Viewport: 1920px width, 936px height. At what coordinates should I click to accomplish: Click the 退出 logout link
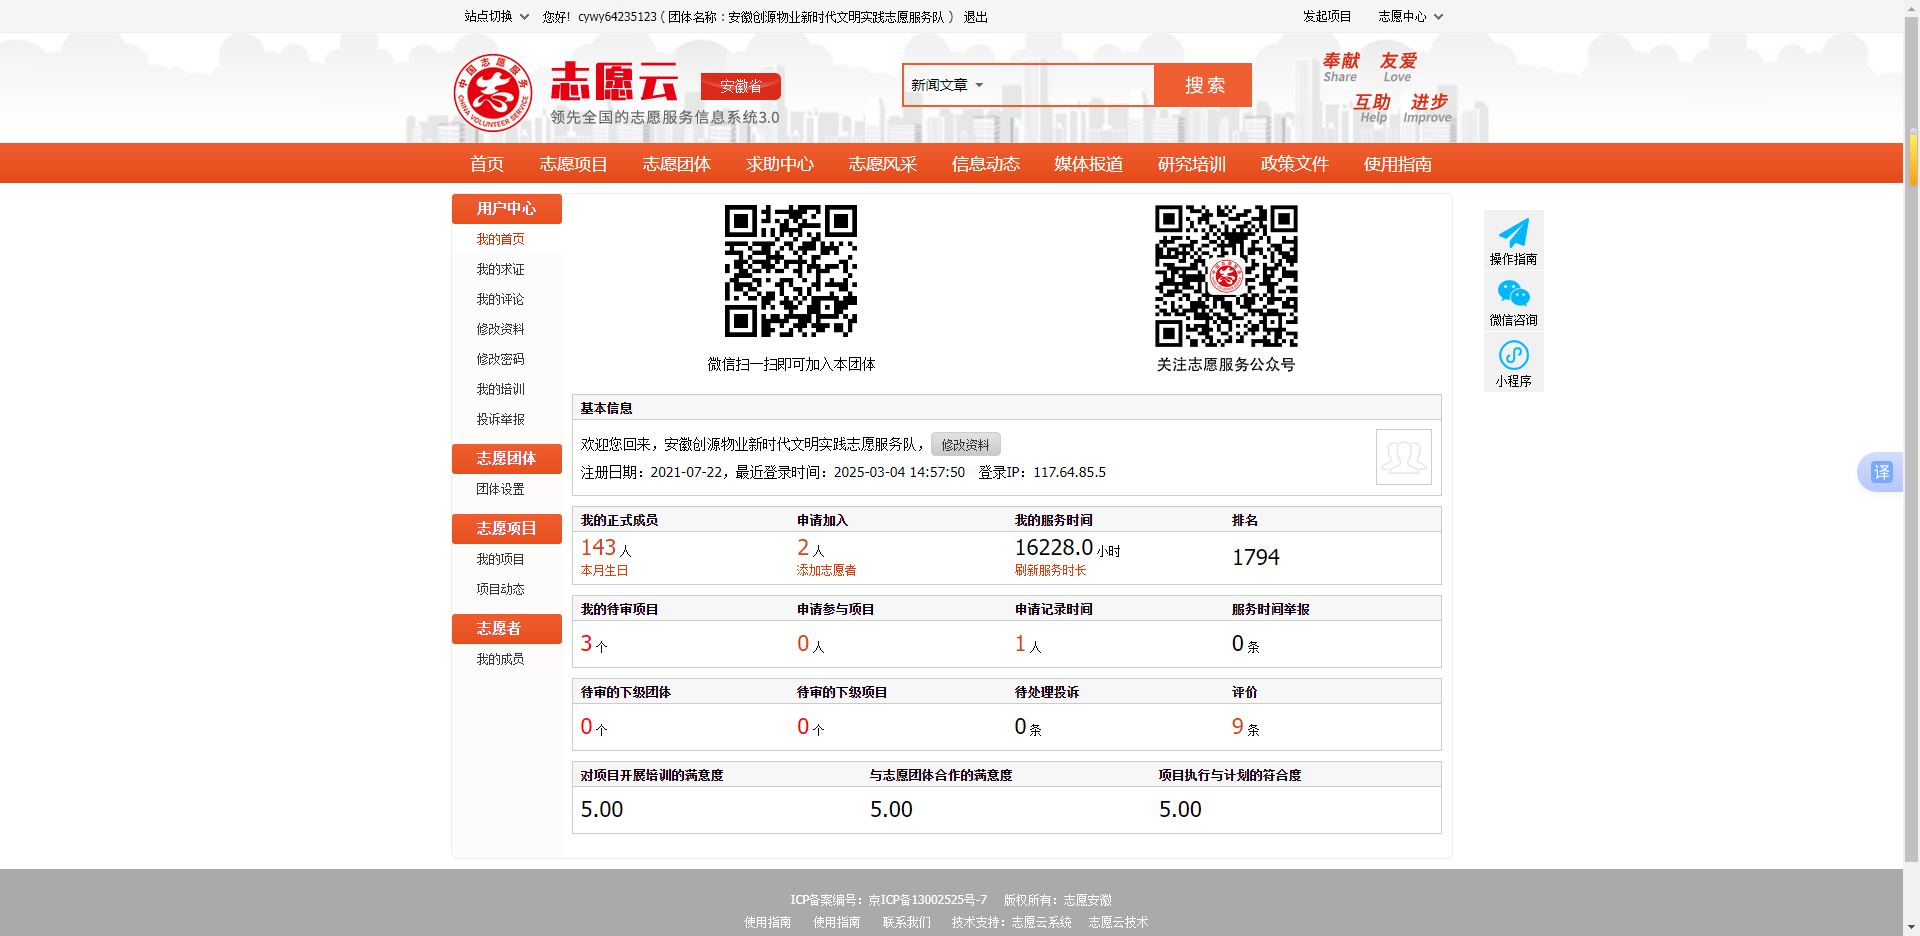tap(975, 17)
